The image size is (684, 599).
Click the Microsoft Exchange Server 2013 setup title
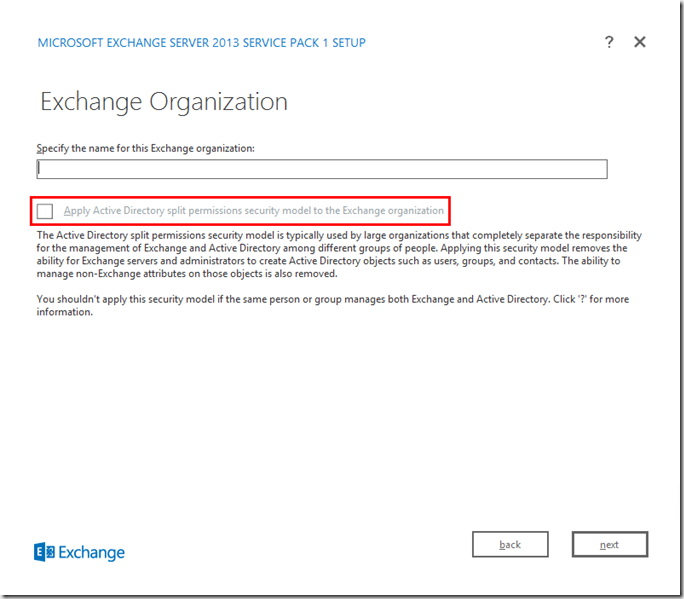click(x=201, y=43)
